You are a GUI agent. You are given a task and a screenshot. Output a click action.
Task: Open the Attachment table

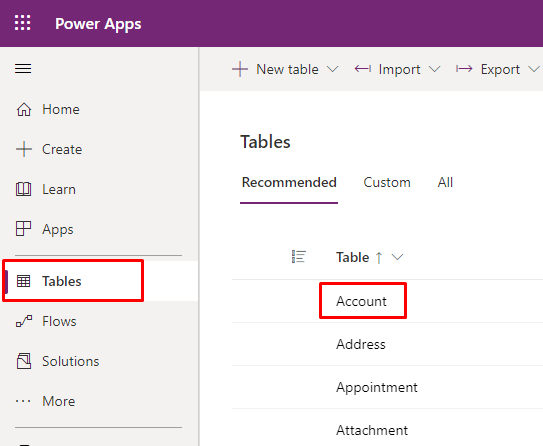pos(372,430)
